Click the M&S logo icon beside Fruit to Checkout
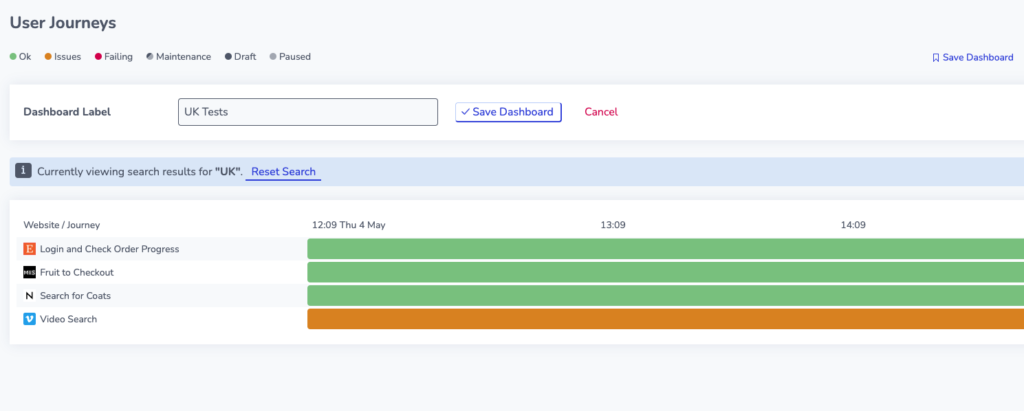The image size is (1024, 411). [x=29, y=272]
